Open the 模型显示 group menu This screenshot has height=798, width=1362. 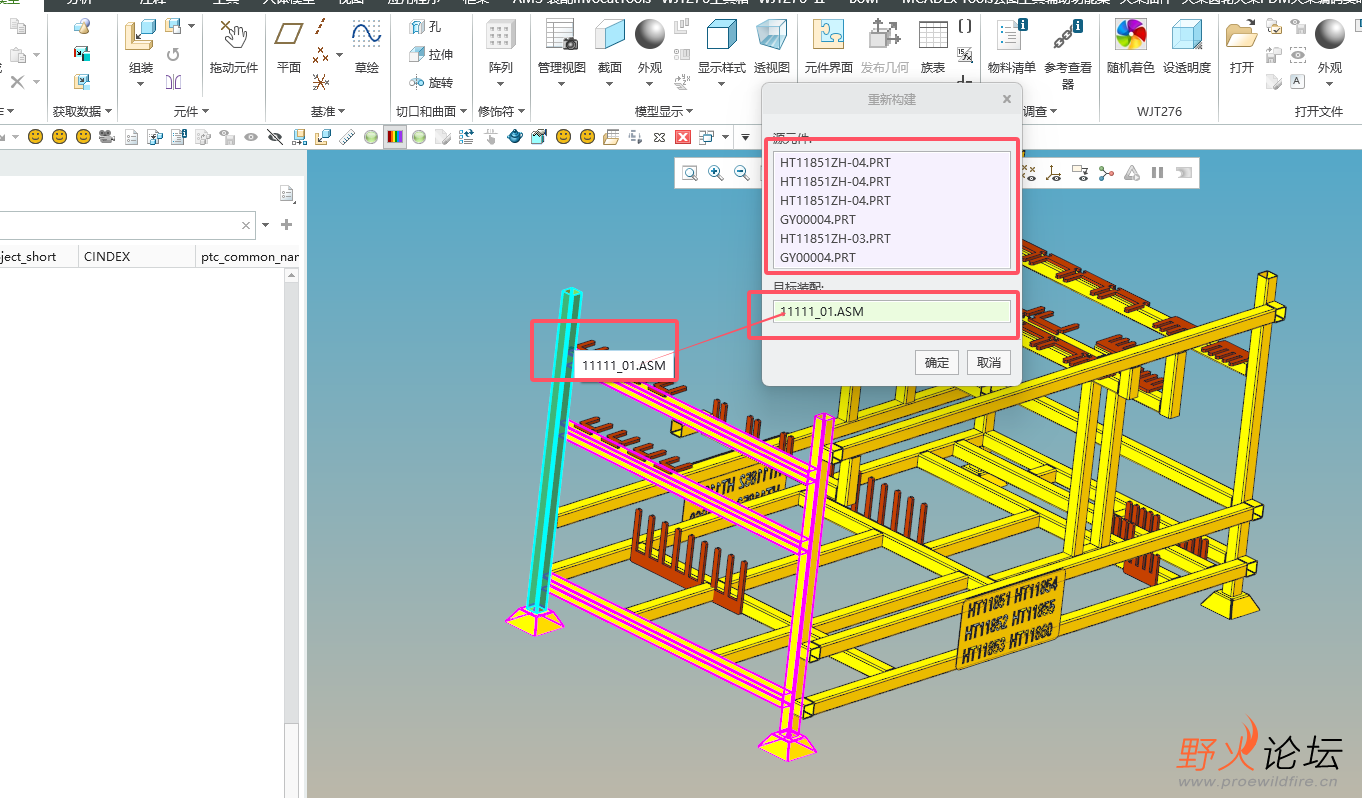(664, 111)
